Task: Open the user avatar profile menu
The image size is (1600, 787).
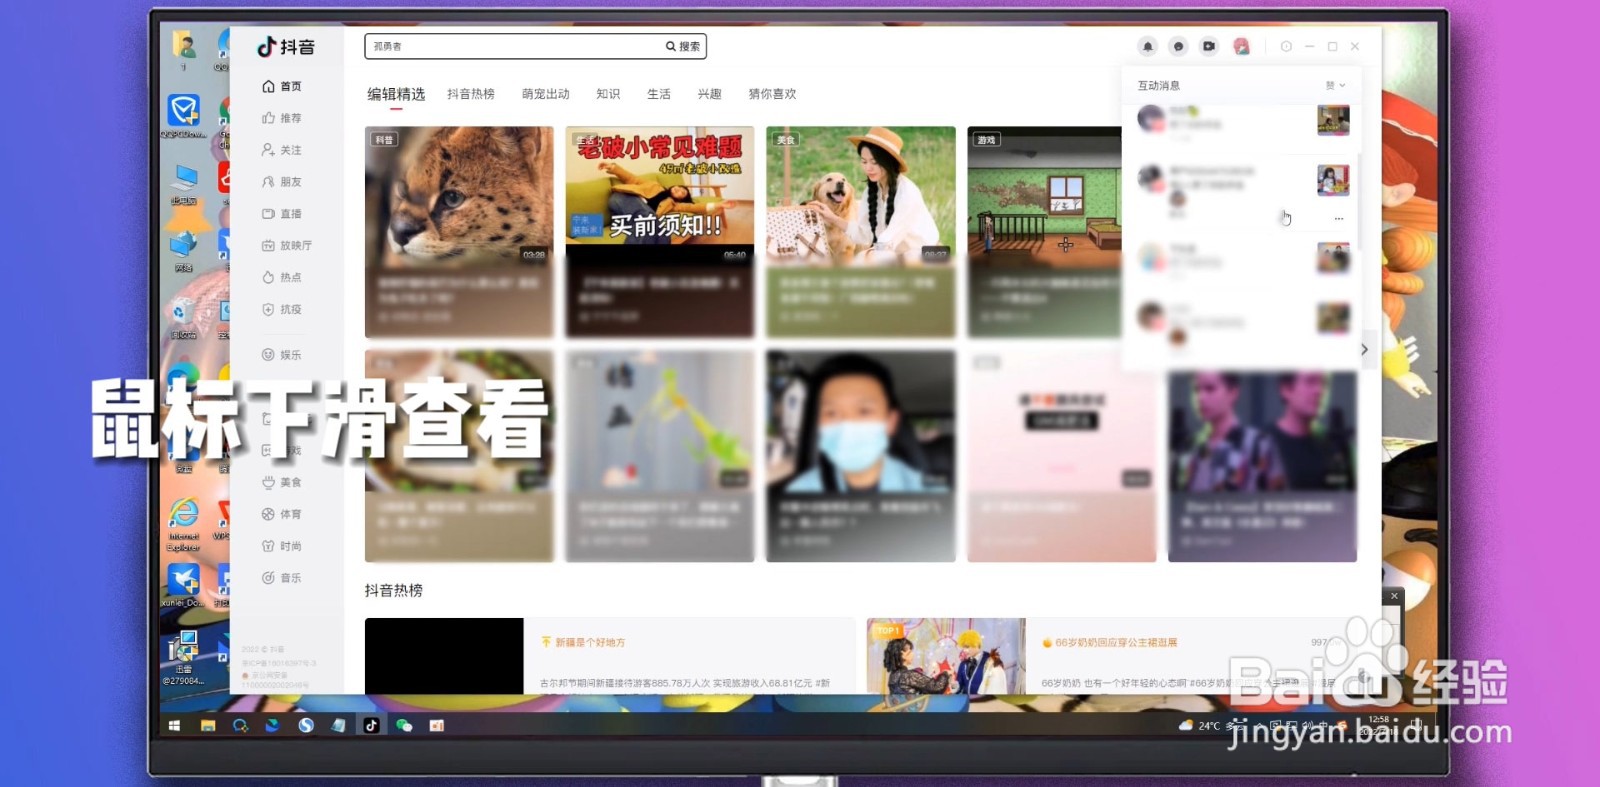Action: [1241, 46]
